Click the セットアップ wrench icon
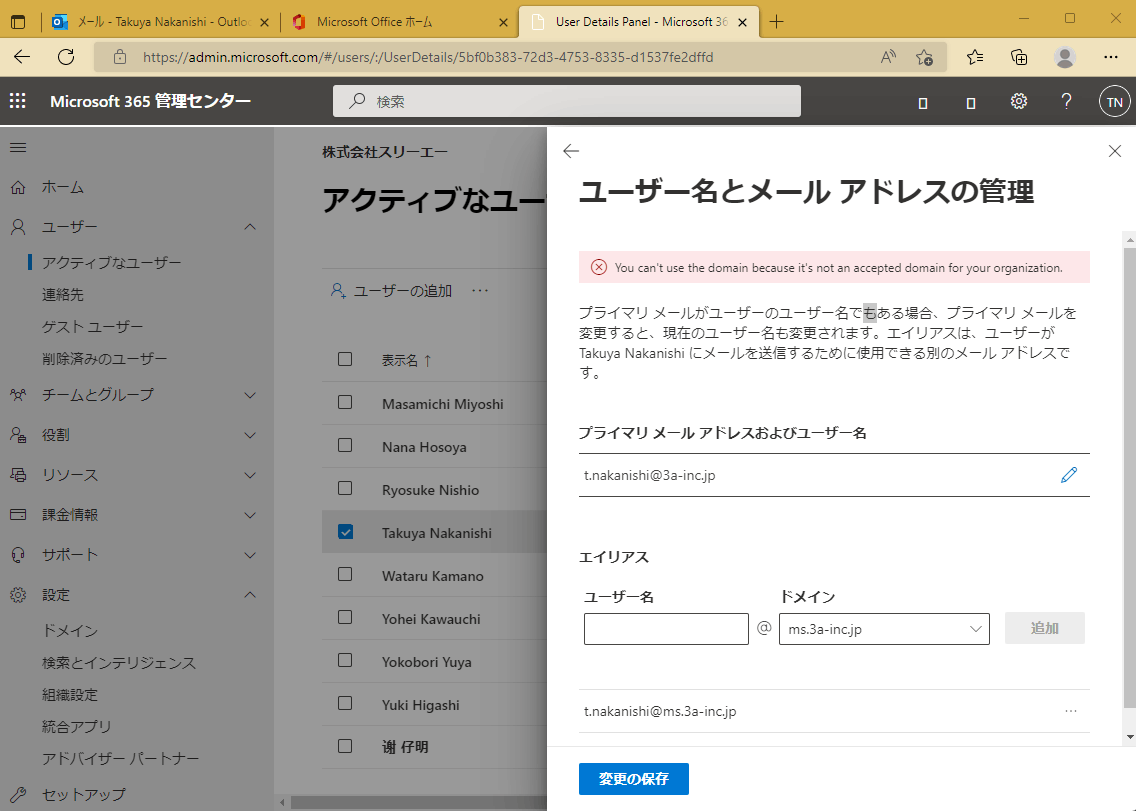The image size is (1136, 811). click(x=18, y=794)
